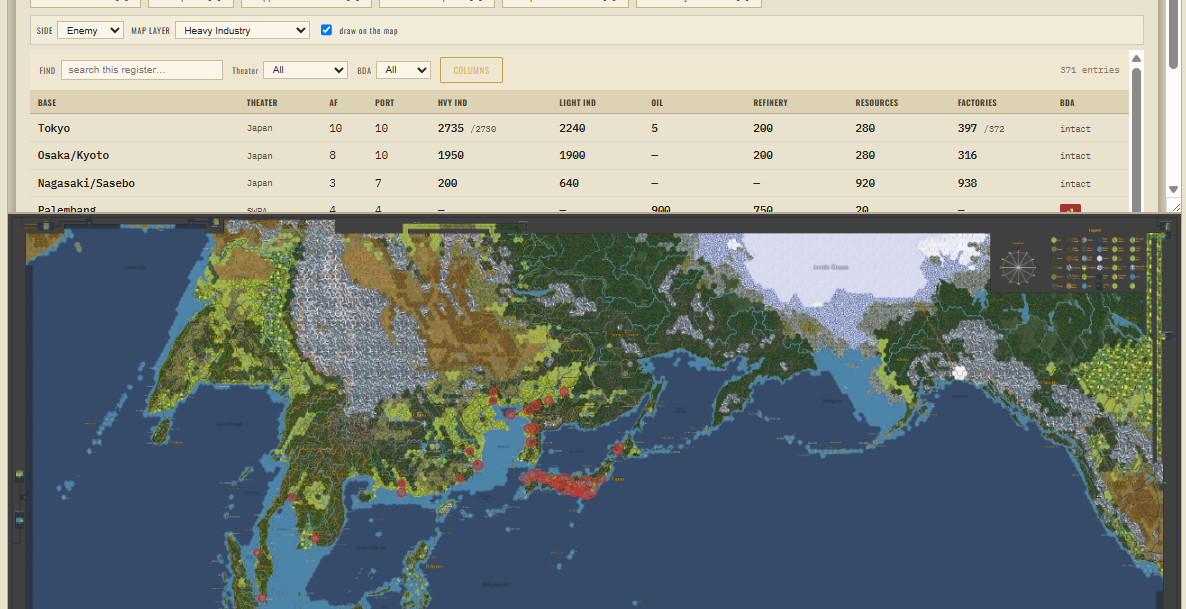Sort by the FACTORIES column header
The image size is (1186, 609).
[977, 103]
